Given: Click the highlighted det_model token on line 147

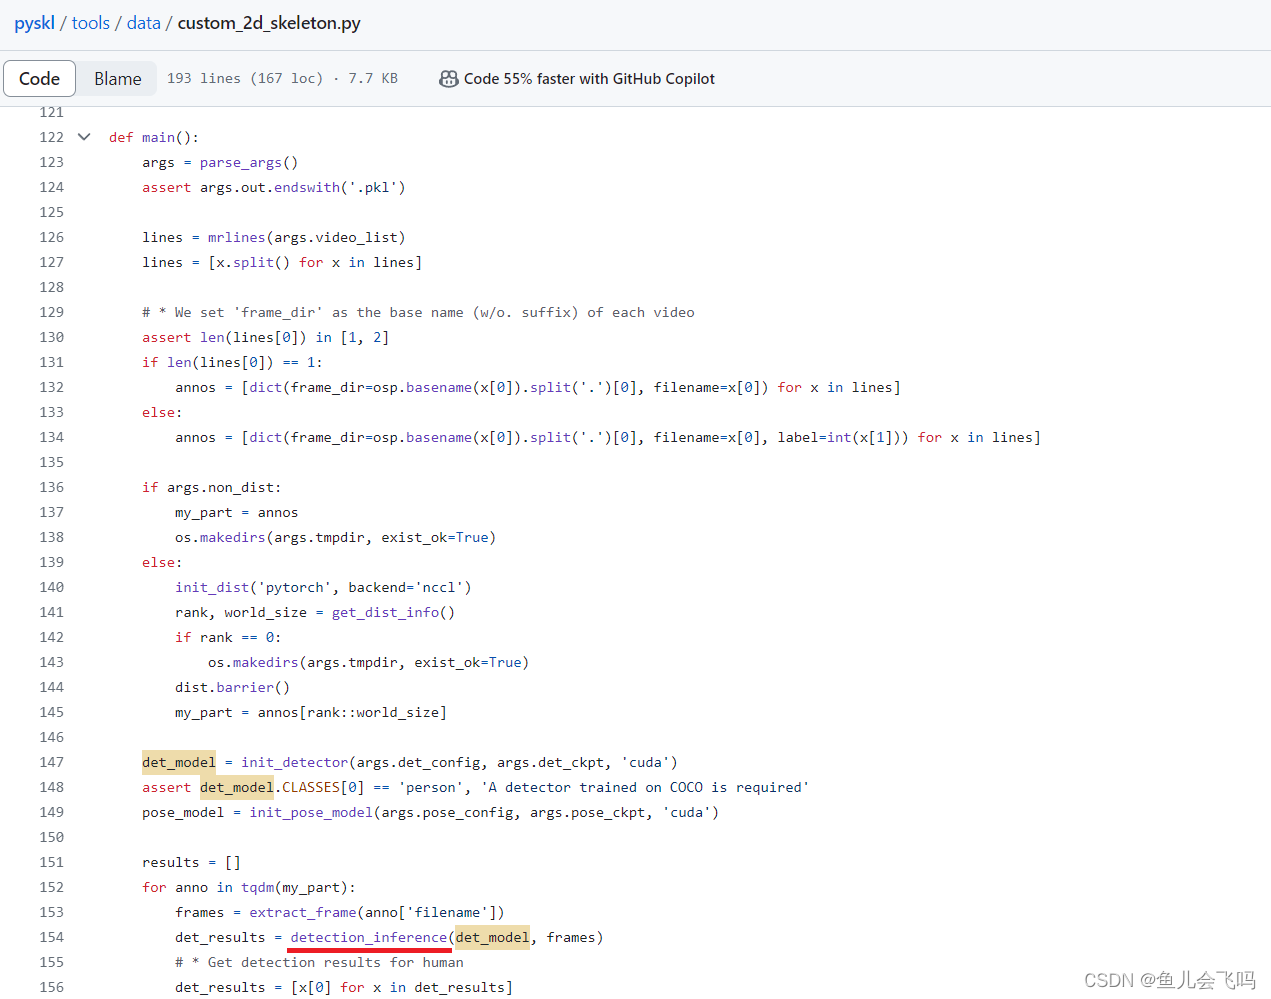Looking at the screenshot, I should point(178,761).
